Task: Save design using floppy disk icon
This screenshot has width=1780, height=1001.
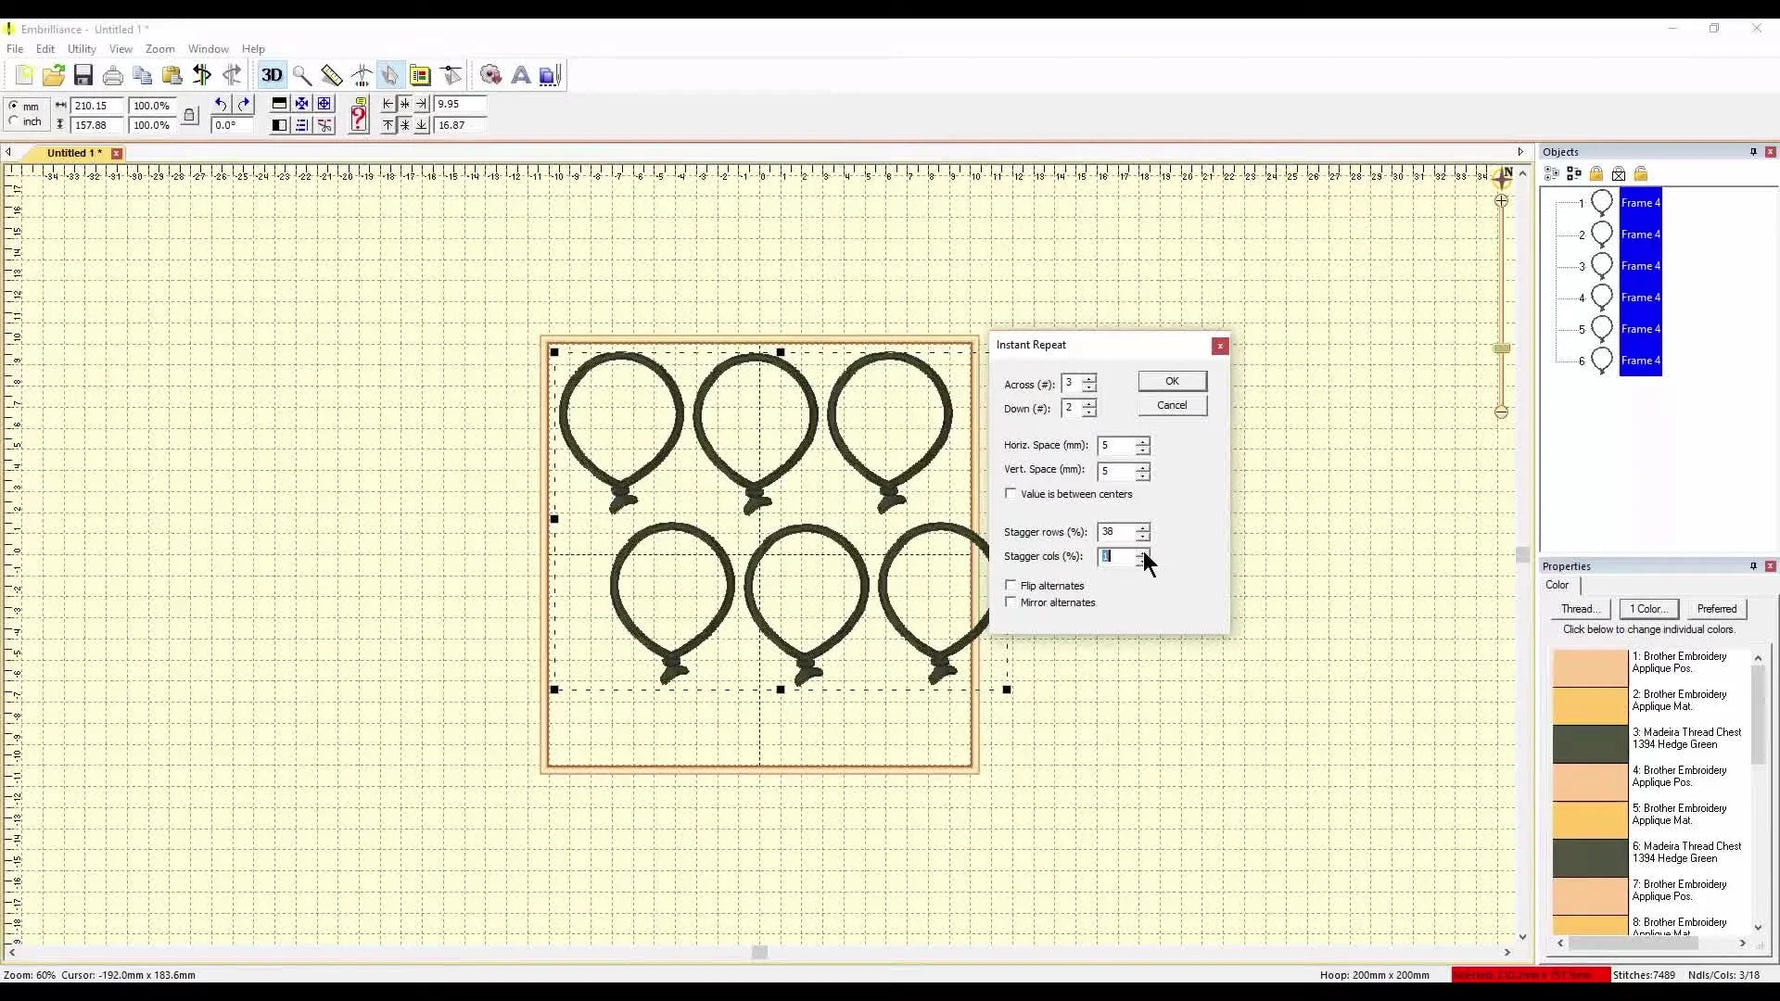Action: [x=83, y=75]
